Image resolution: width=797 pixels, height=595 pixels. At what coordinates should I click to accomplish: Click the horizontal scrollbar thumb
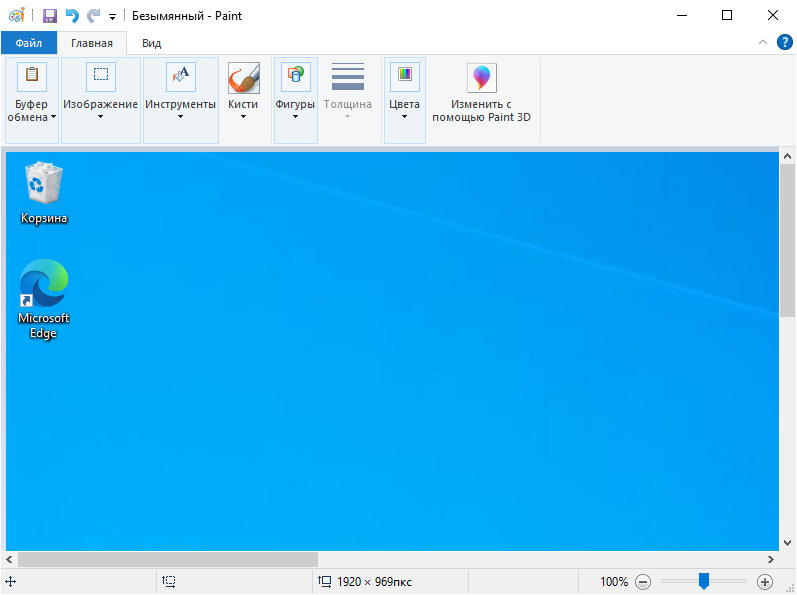pos(168,559)
